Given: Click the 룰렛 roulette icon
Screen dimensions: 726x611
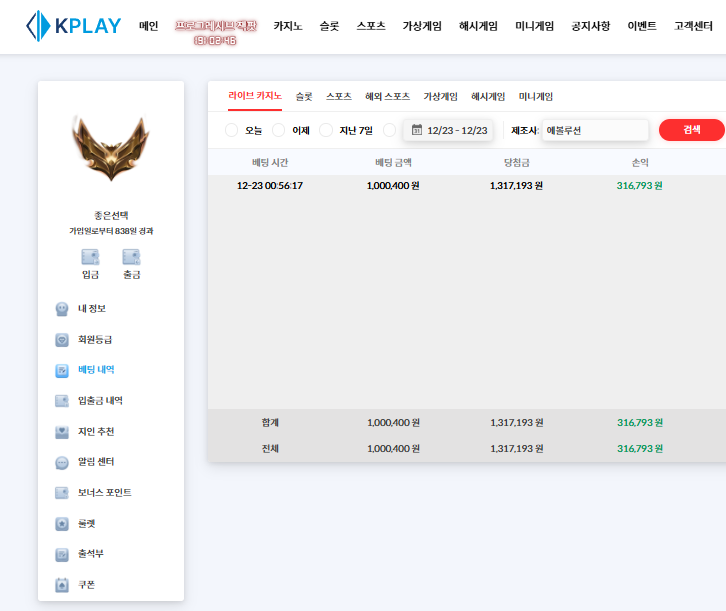Looking at the screenshot, I should pyautogui.click(x=62, y=524).
